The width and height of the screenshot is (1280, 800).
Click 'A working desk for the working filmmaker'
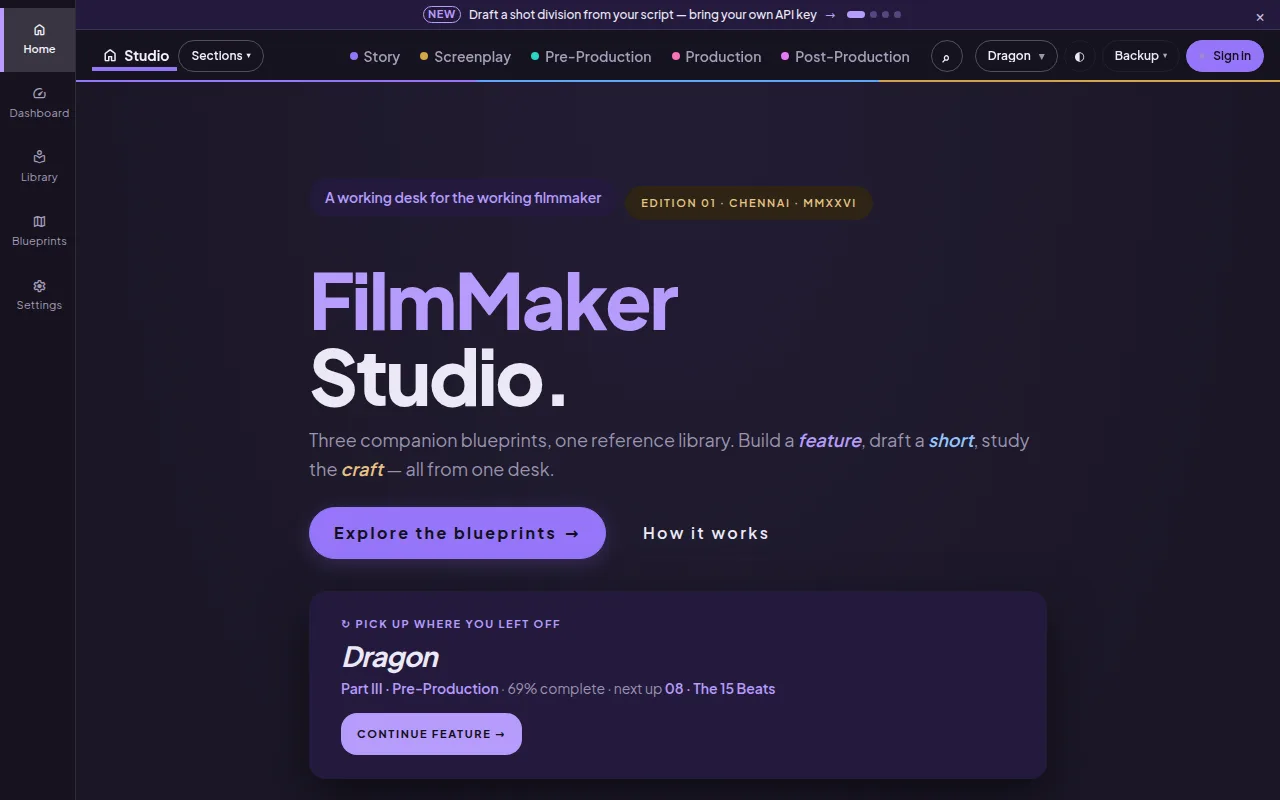[x=463, y=198]
